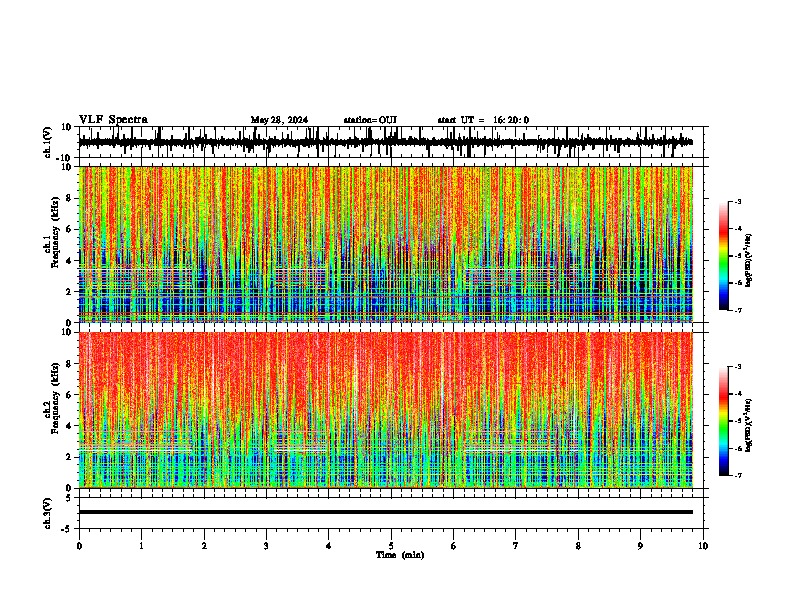Click the thick black ch.3 voltage line
The image size is (792, 612).
pyautogui.click(x=385, y=512)
